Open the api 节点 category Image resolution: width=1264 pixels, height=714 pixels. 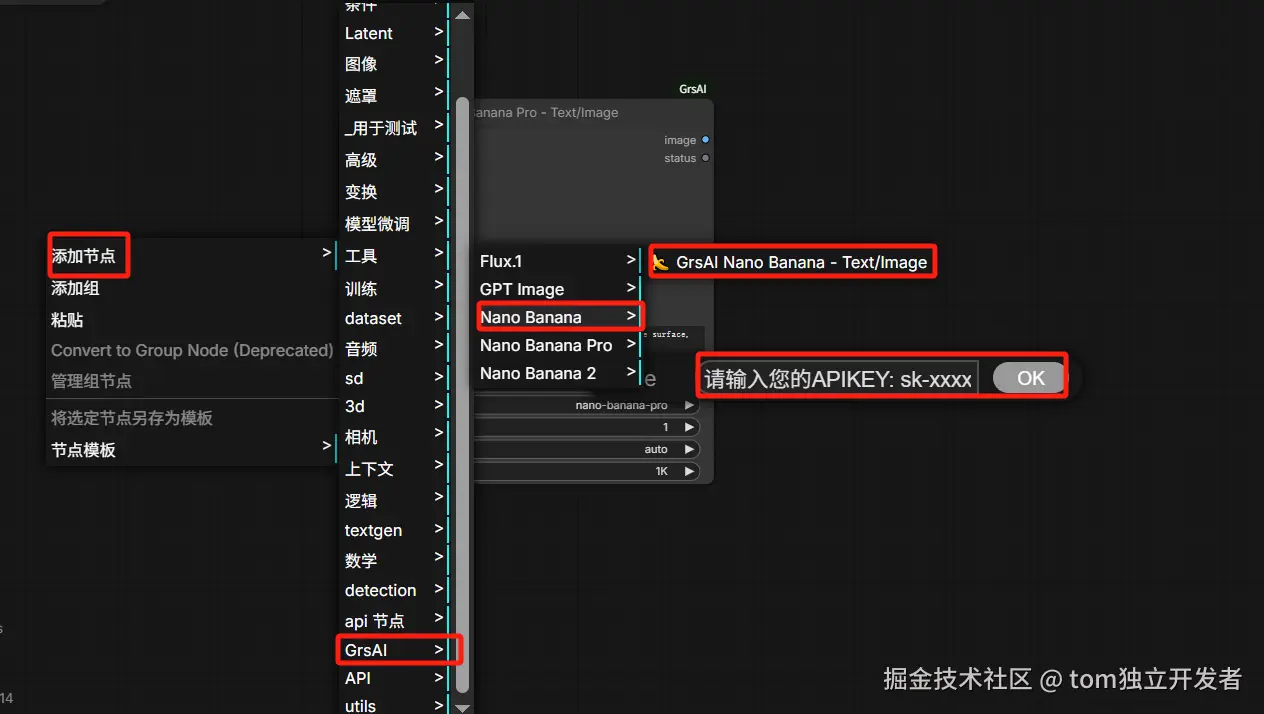coord(394,621)
